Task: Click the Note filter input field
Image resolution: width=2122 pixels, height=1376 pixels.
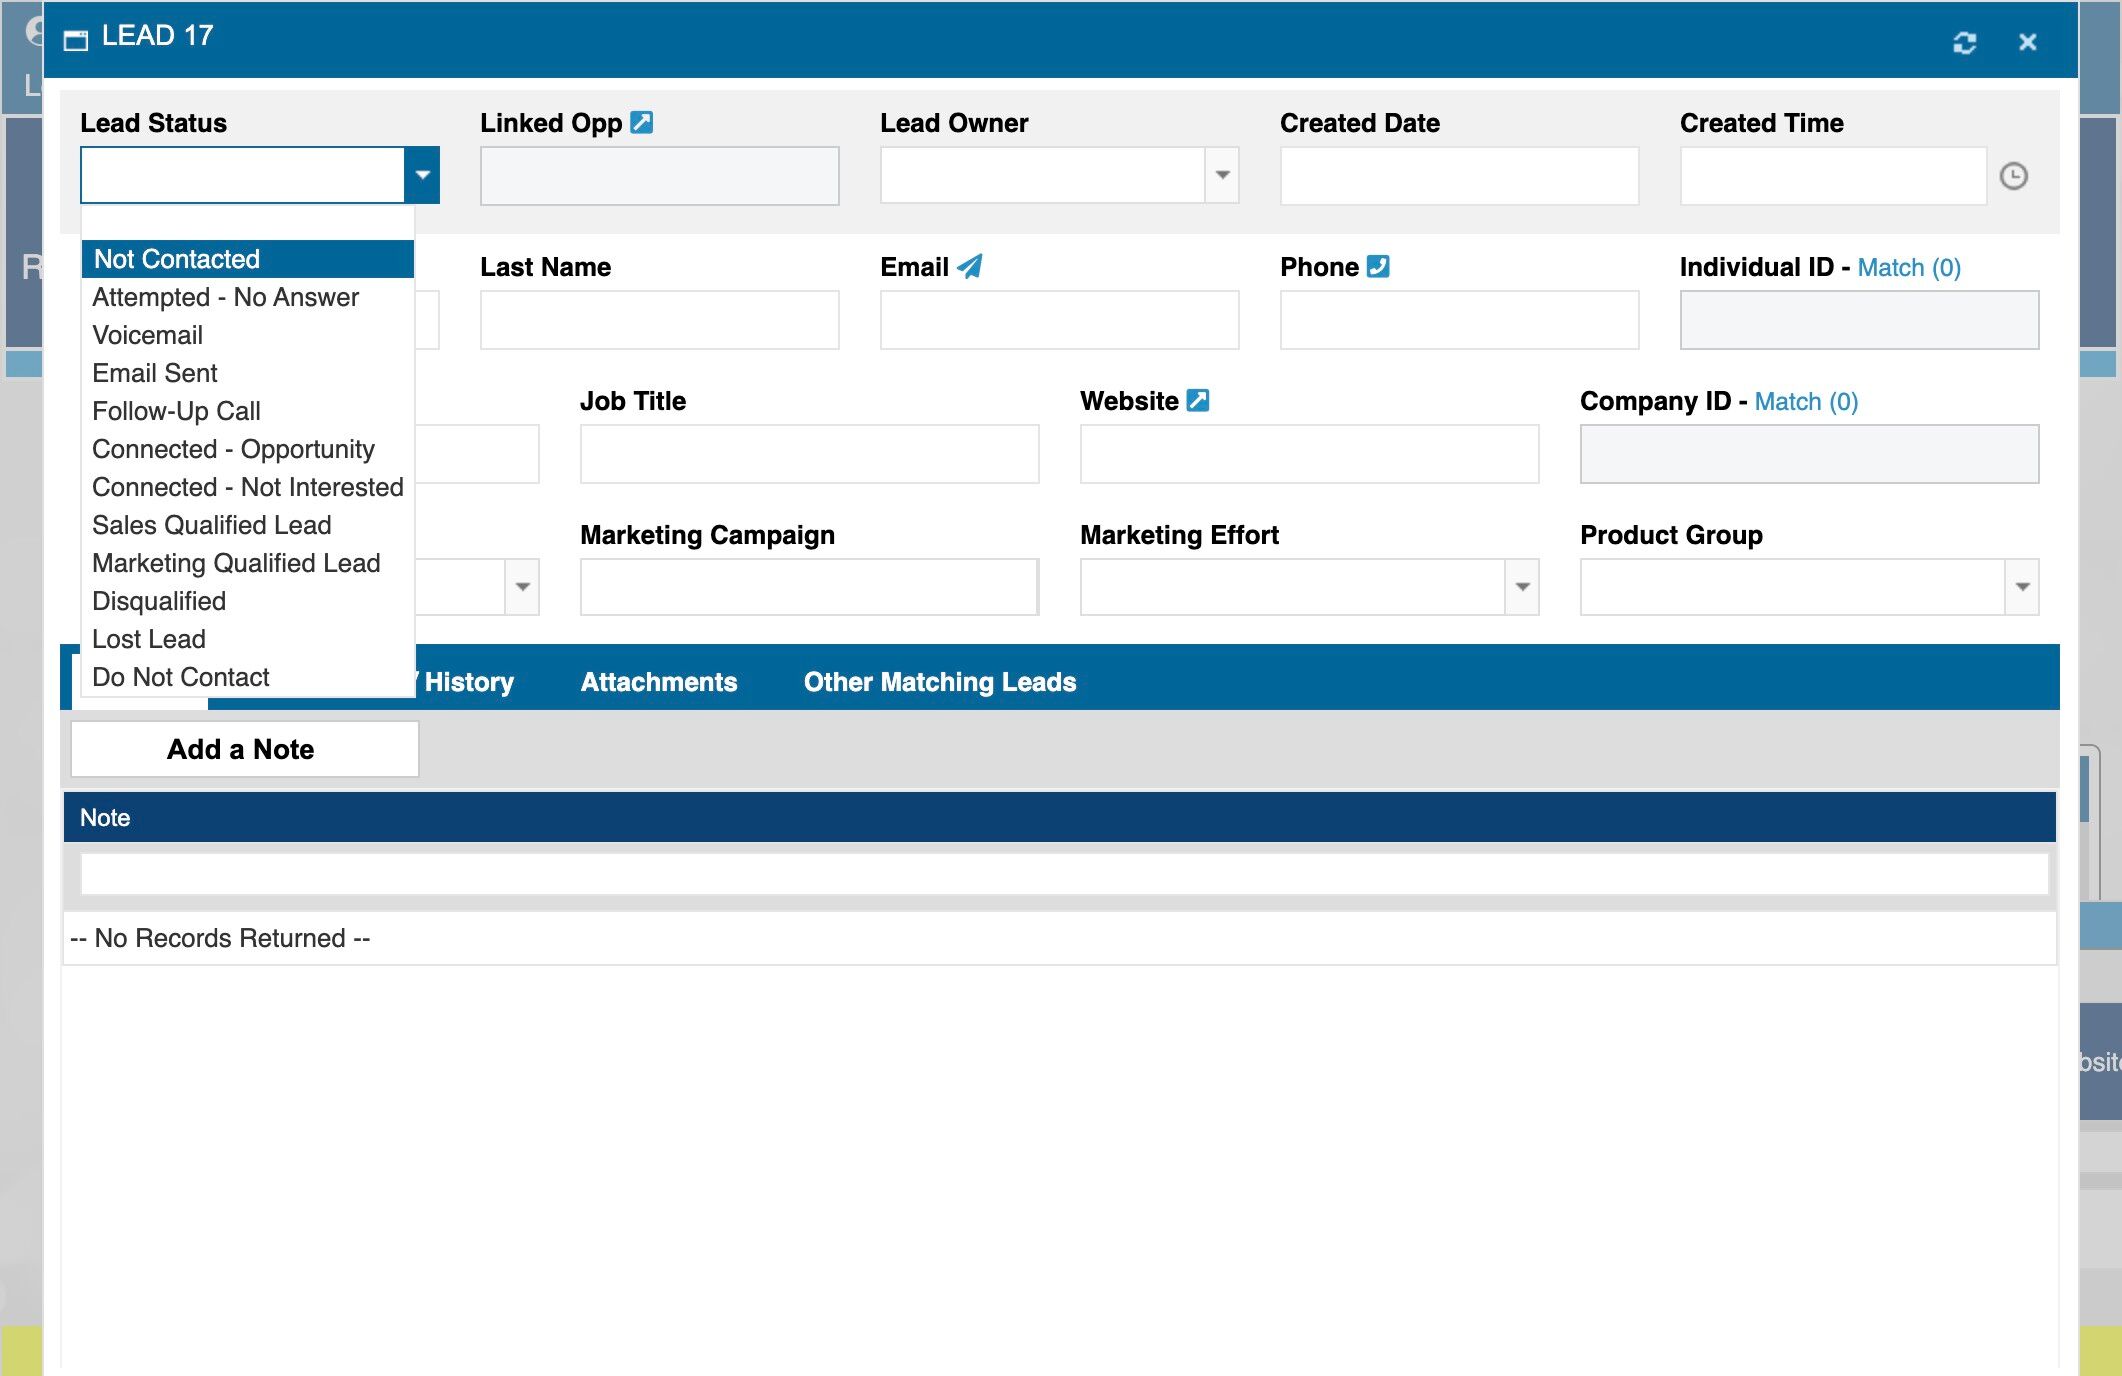Action: click(x=1063, y=874)
